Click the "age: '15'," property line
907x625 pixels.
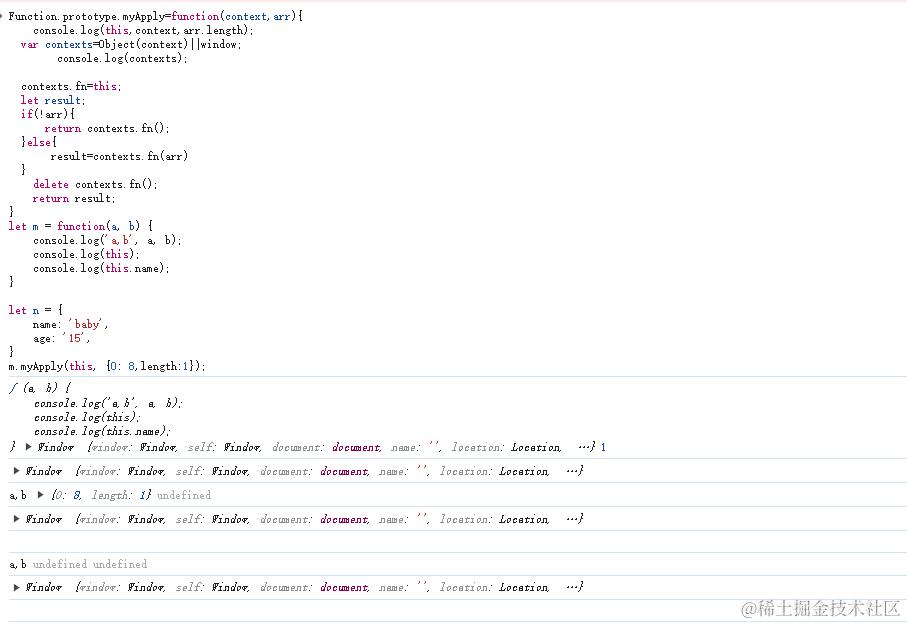tap(61, 339)
